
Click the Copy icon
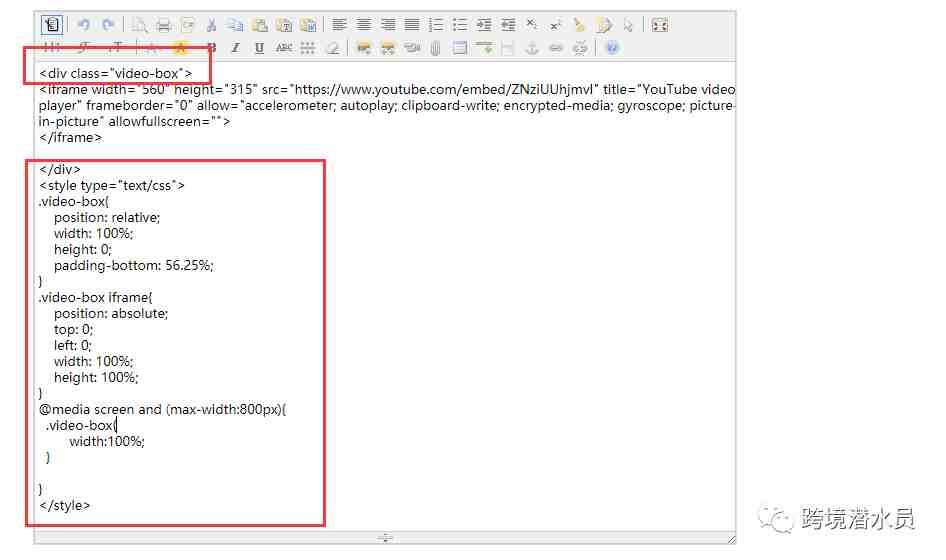tap(235, 25)
